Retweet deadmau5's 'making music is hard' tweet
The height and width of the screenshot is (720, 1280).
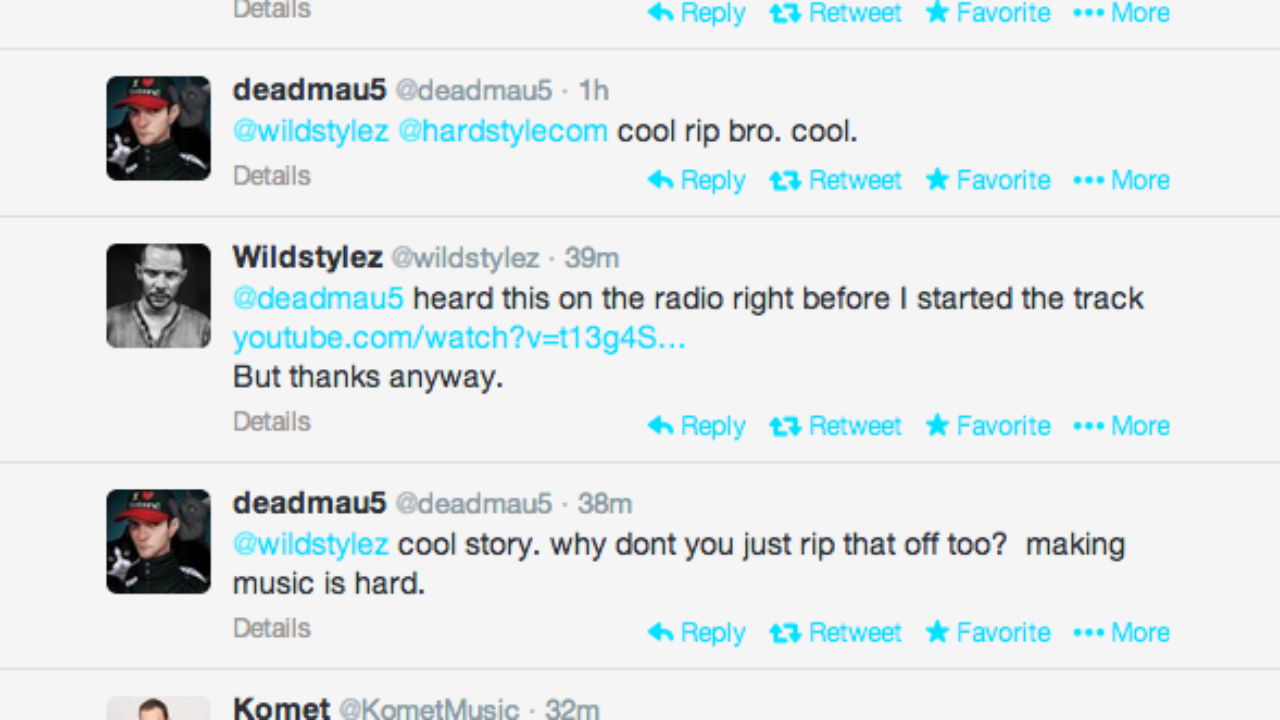pos(836,633)
